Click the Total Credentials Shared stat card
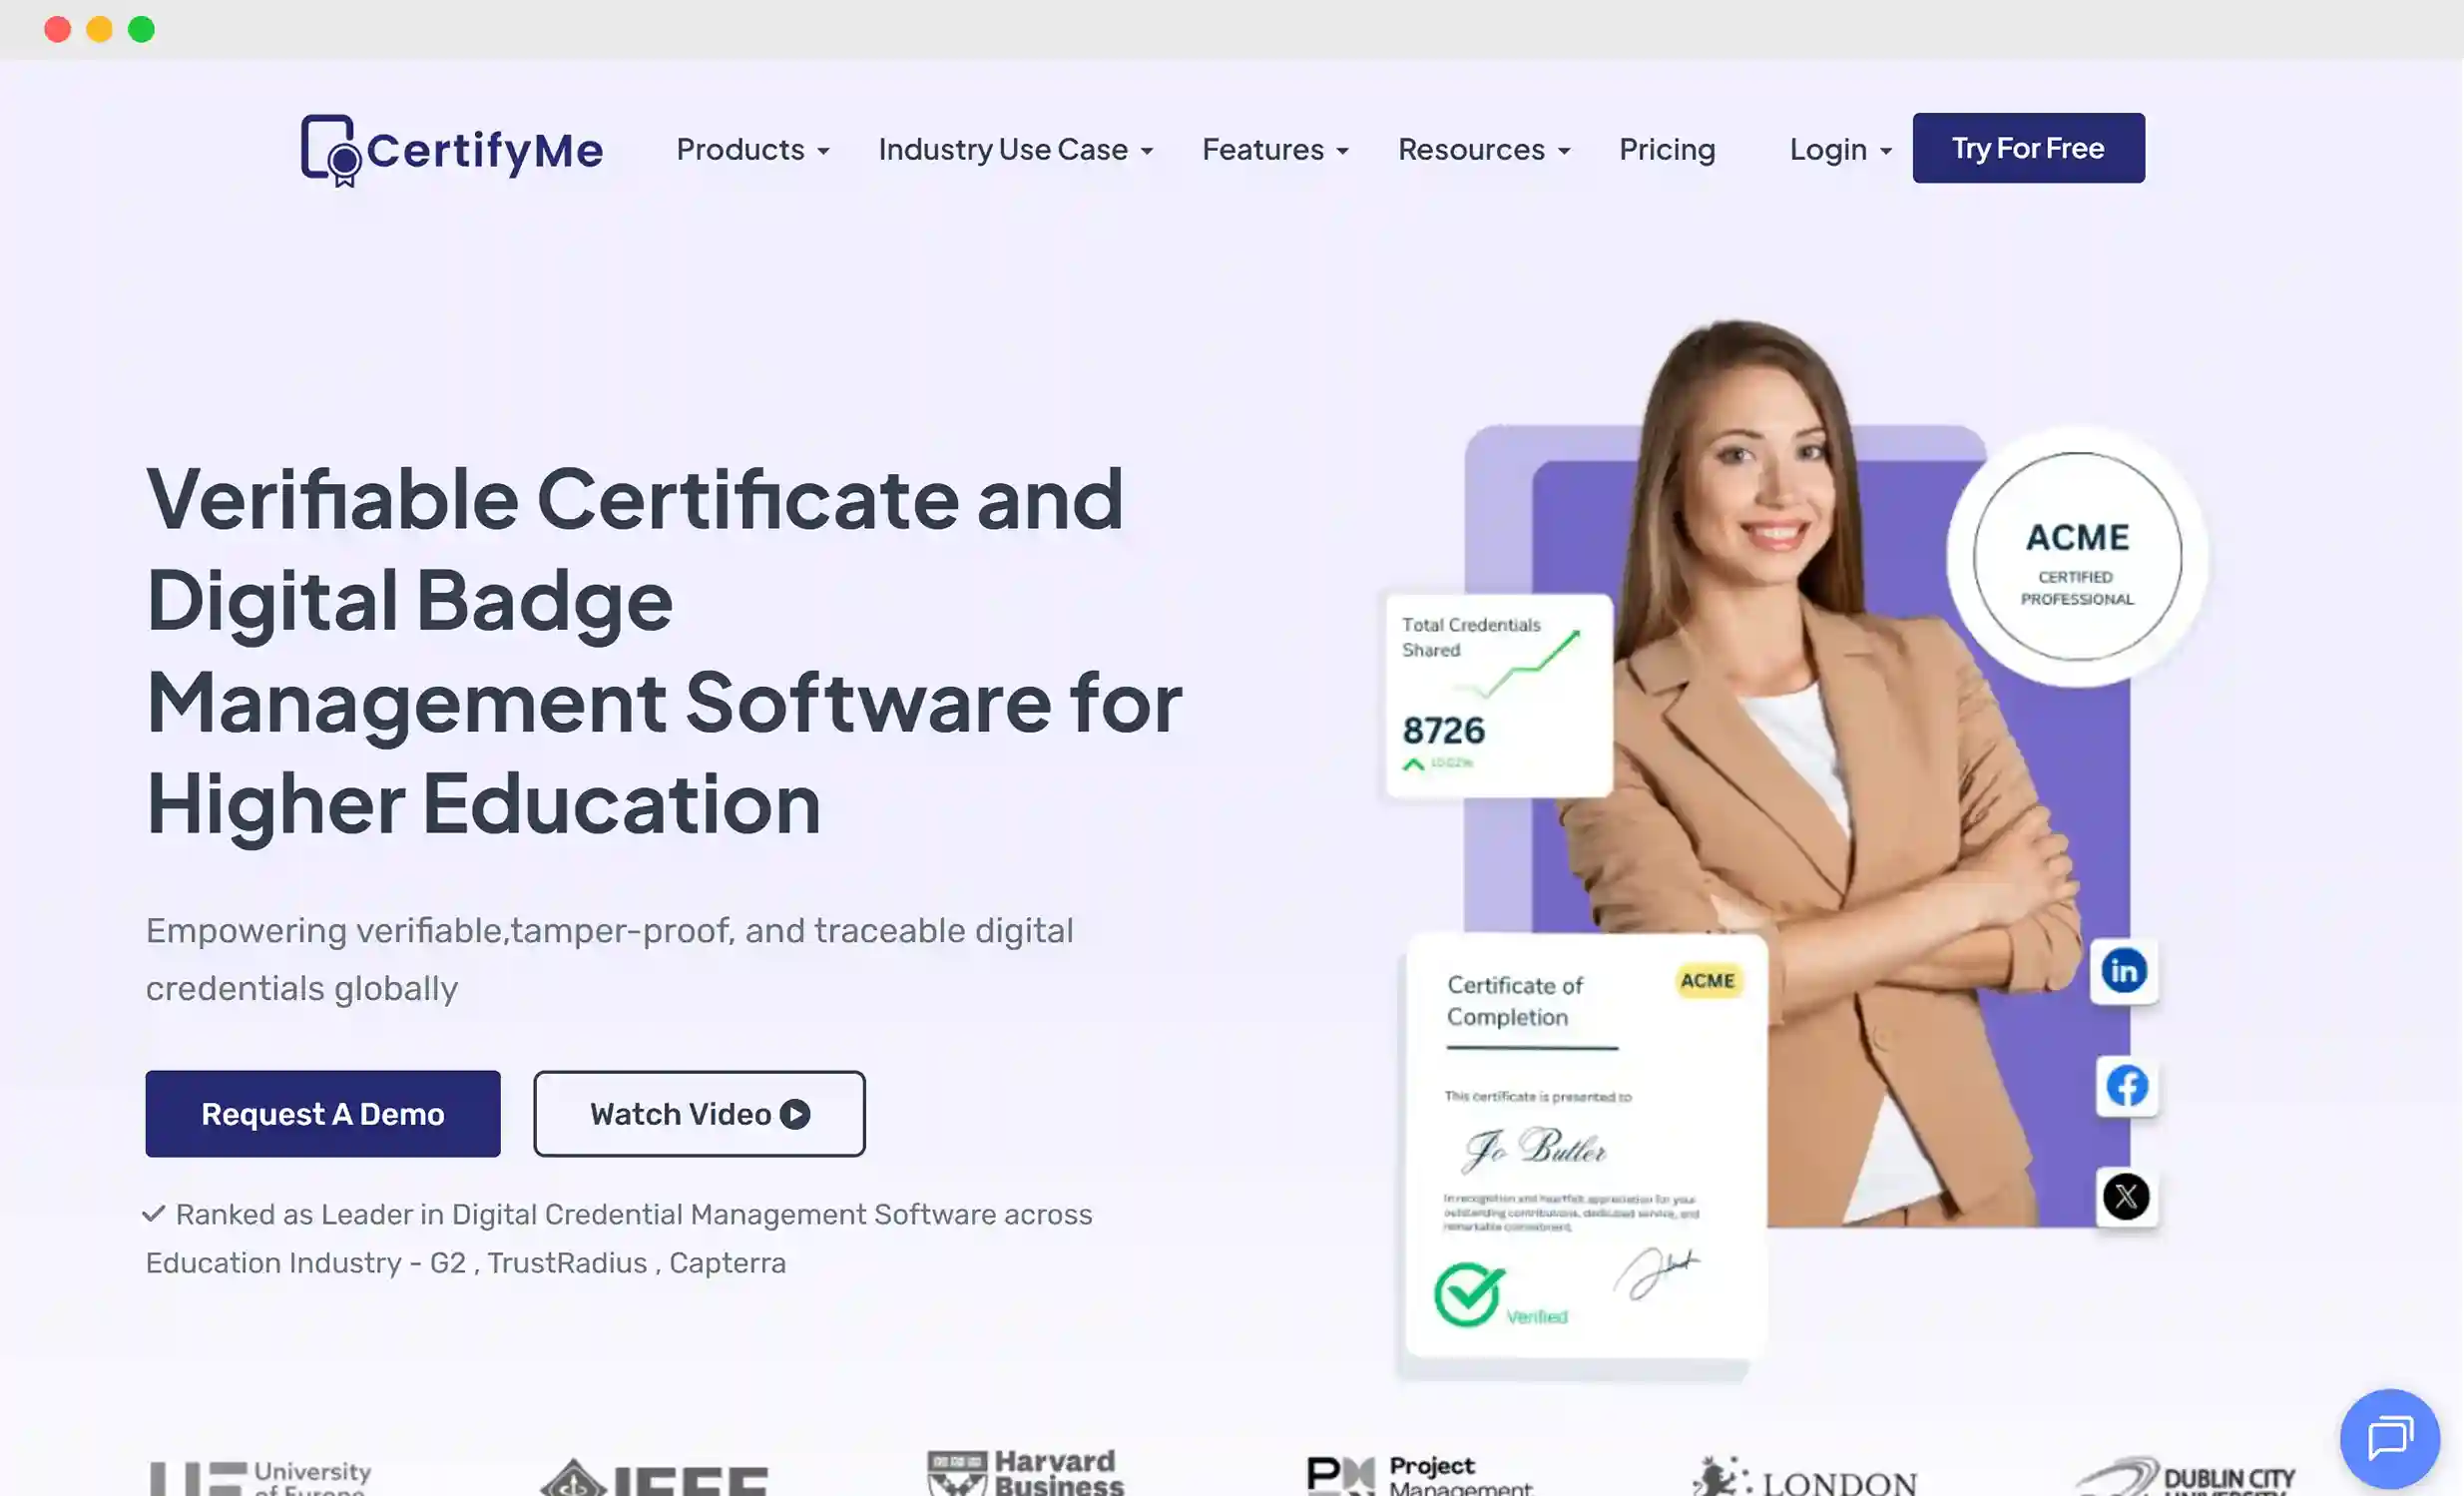The width and height of the screenshot is (2464, 1496). [1497, 690]
